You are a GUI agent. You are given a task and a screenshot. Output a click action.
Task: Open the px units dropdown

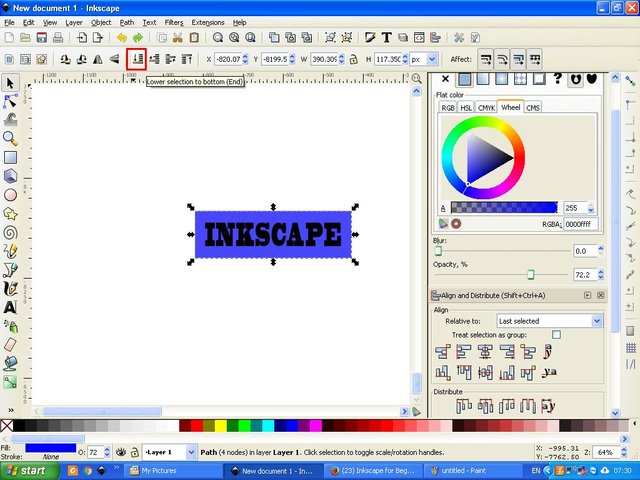pos(424,60)
